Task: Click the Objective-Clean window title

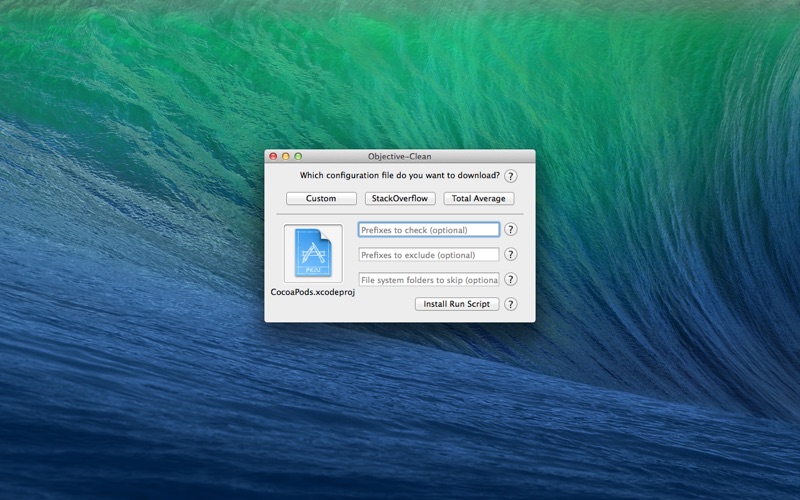Action: tap(399, 157)
